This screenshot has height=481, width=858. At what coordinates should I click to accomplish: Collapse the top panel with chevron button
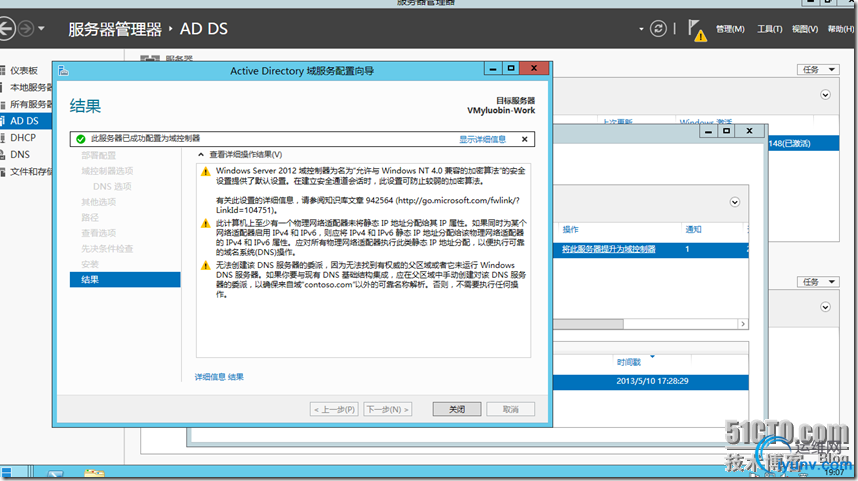pyautogui.click(x=825, y=95)
